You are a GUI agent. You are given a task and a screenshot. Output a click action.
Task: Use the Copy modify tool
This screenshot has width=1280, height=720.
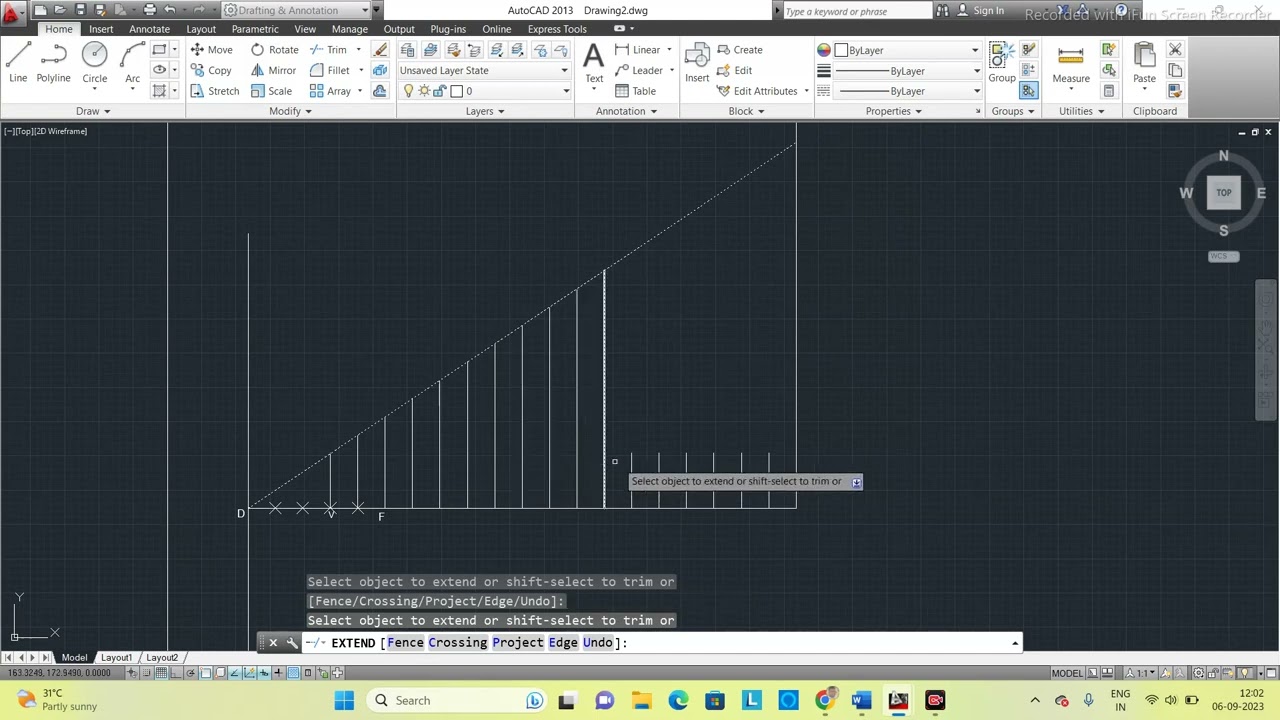point(212,71)
